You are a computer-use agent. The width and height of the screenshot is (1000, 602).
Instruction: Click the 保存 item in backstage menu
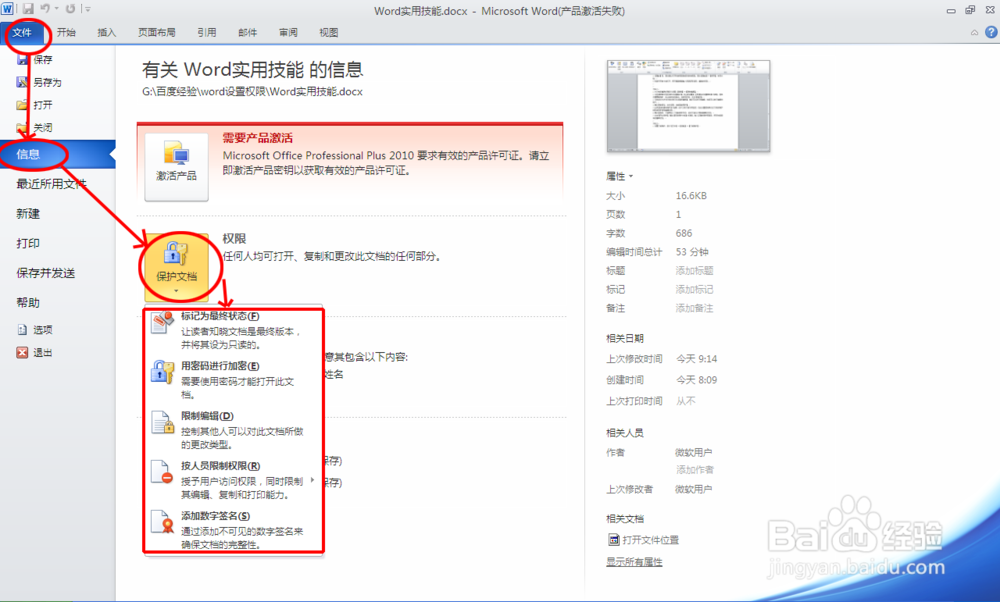click(x=36, y=59)
